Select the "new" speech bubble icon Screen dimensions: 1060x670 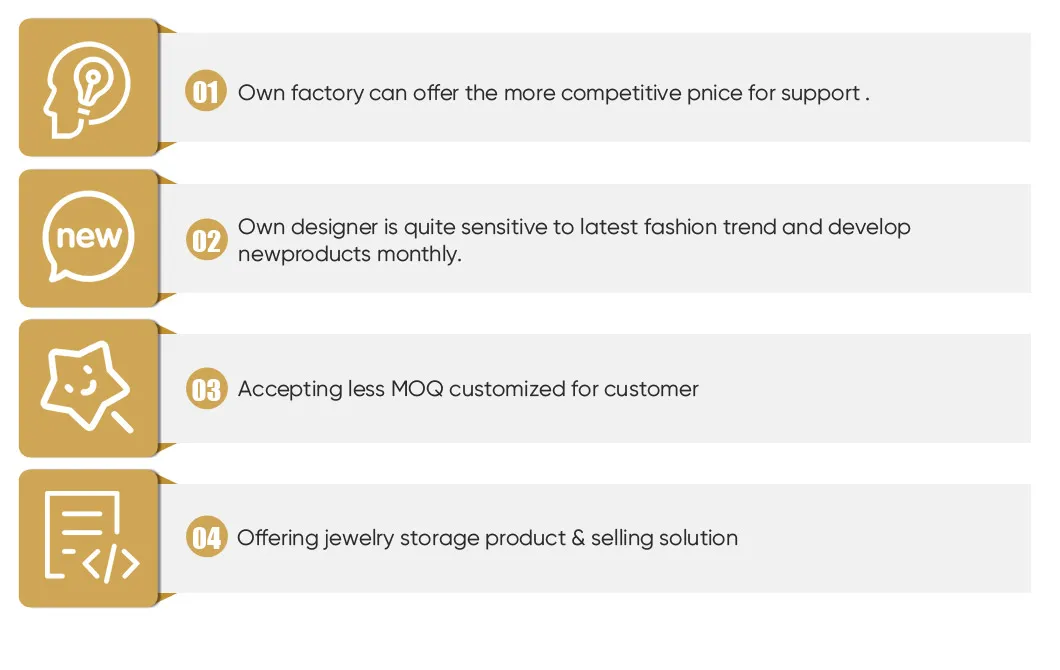(88, 238)
